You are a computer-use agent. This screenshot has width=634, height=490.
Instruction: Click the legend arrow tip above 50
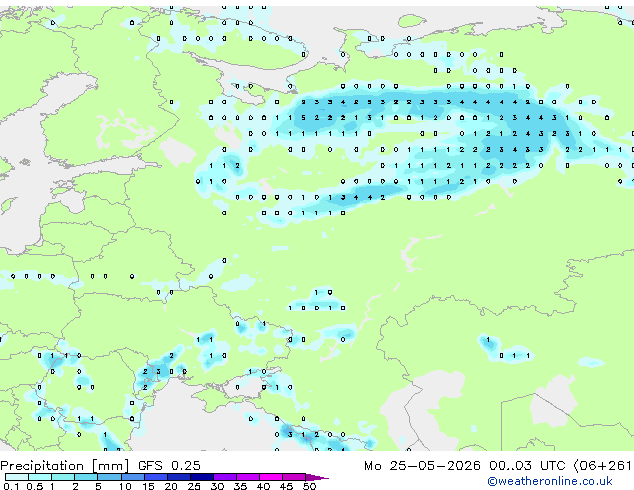[x=317, y=477]
